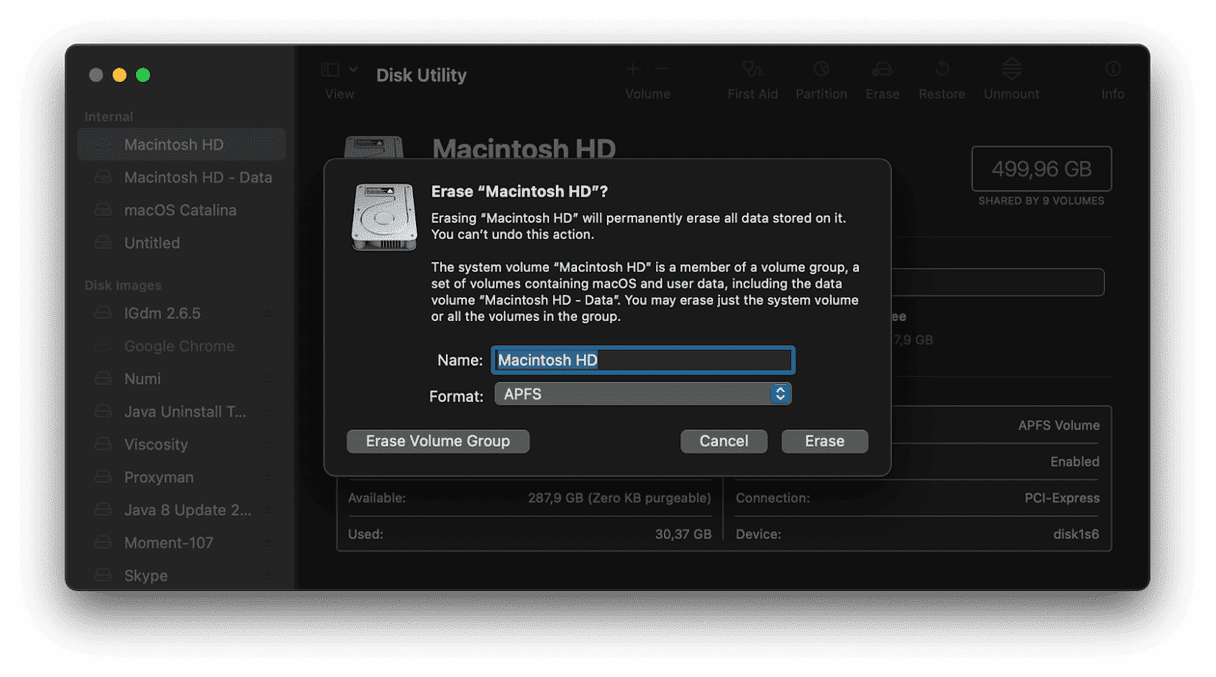This screenshot has width=1216, height=677.
Task: Select the Untitled volume in sidebar
Action: click(152, 243)
